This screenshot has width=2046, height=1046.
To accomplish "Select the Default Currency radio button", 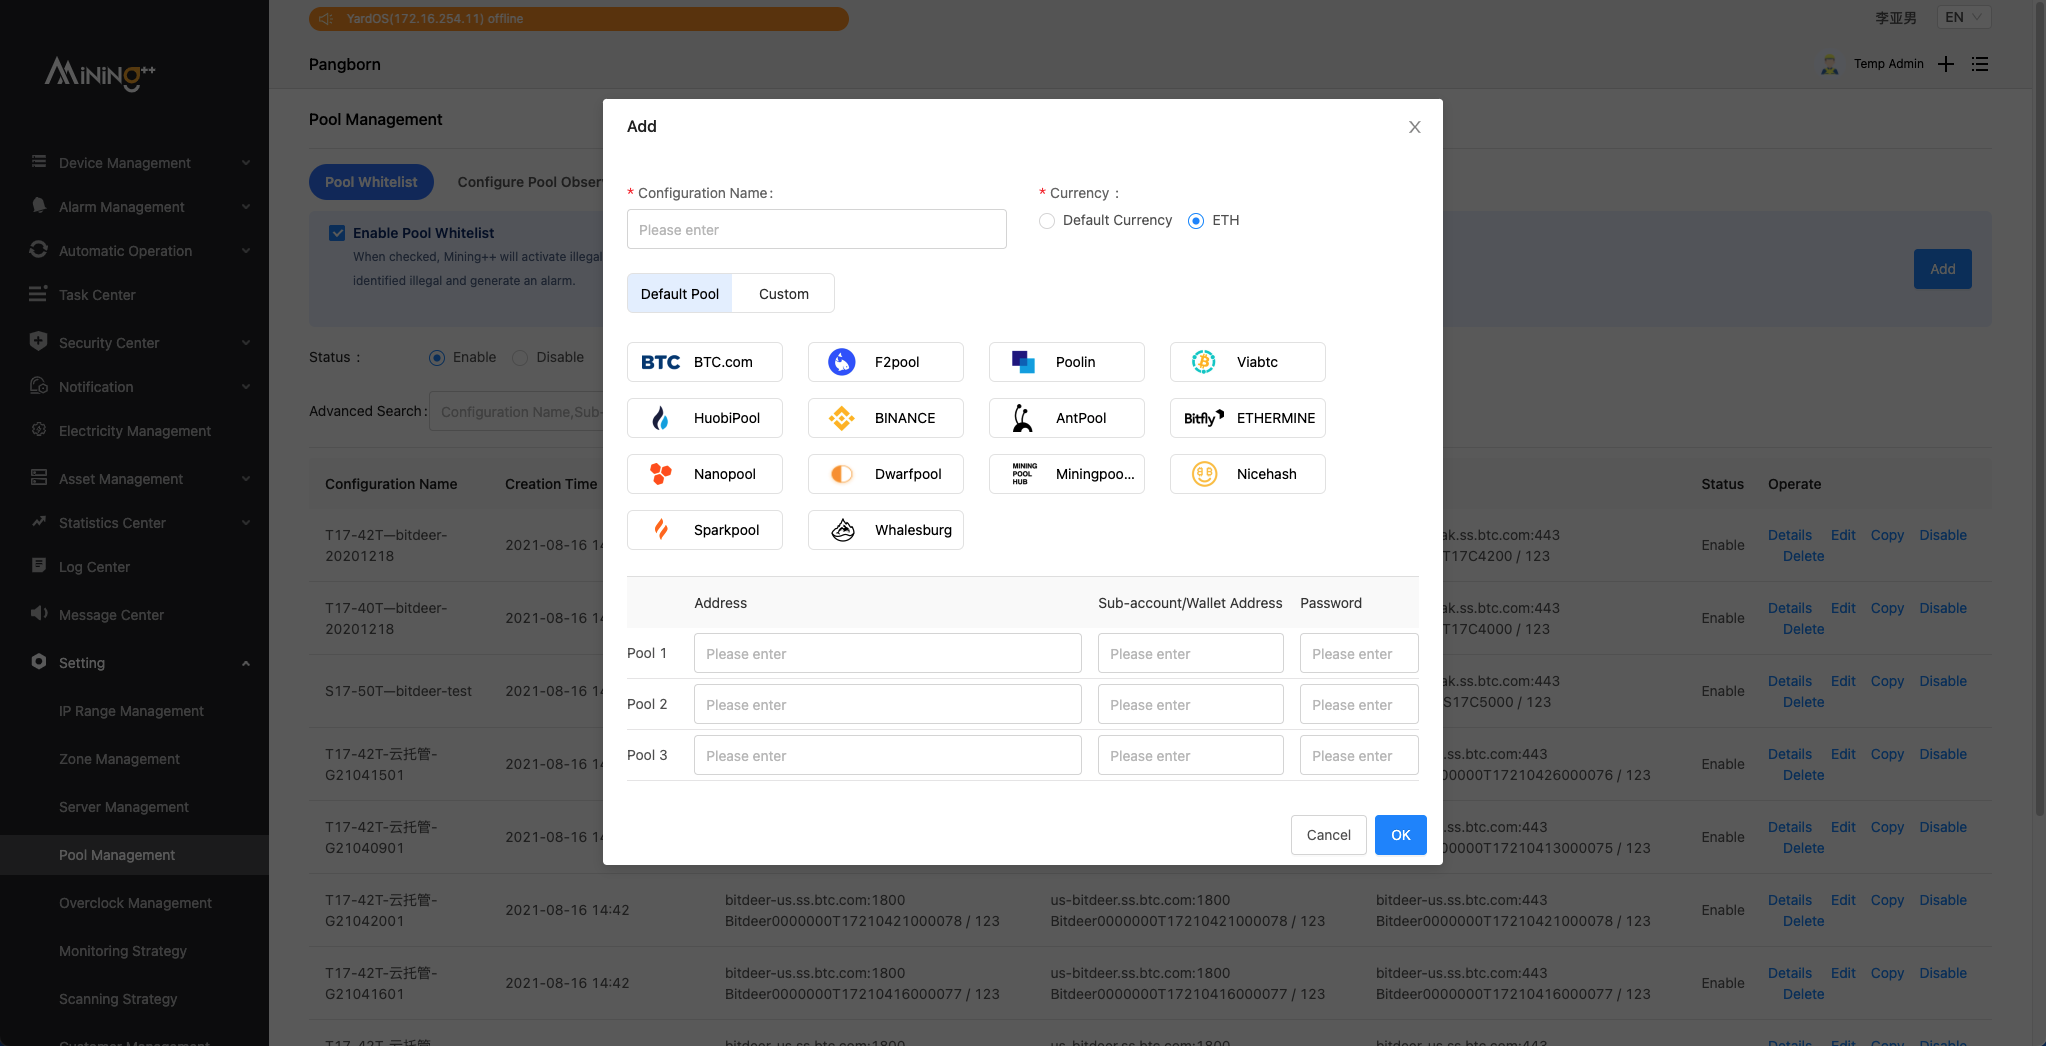I will [1047, 221].
